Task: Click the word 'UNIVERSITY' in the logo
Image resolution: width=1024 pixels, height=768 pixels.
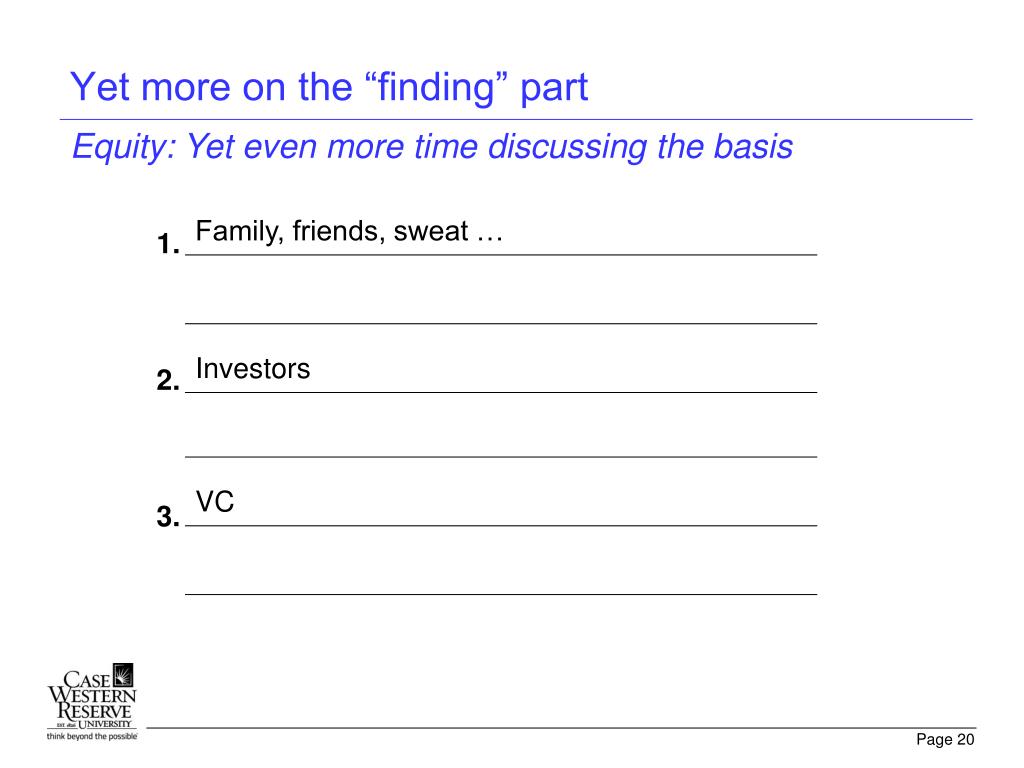Action: coord(105,724)
